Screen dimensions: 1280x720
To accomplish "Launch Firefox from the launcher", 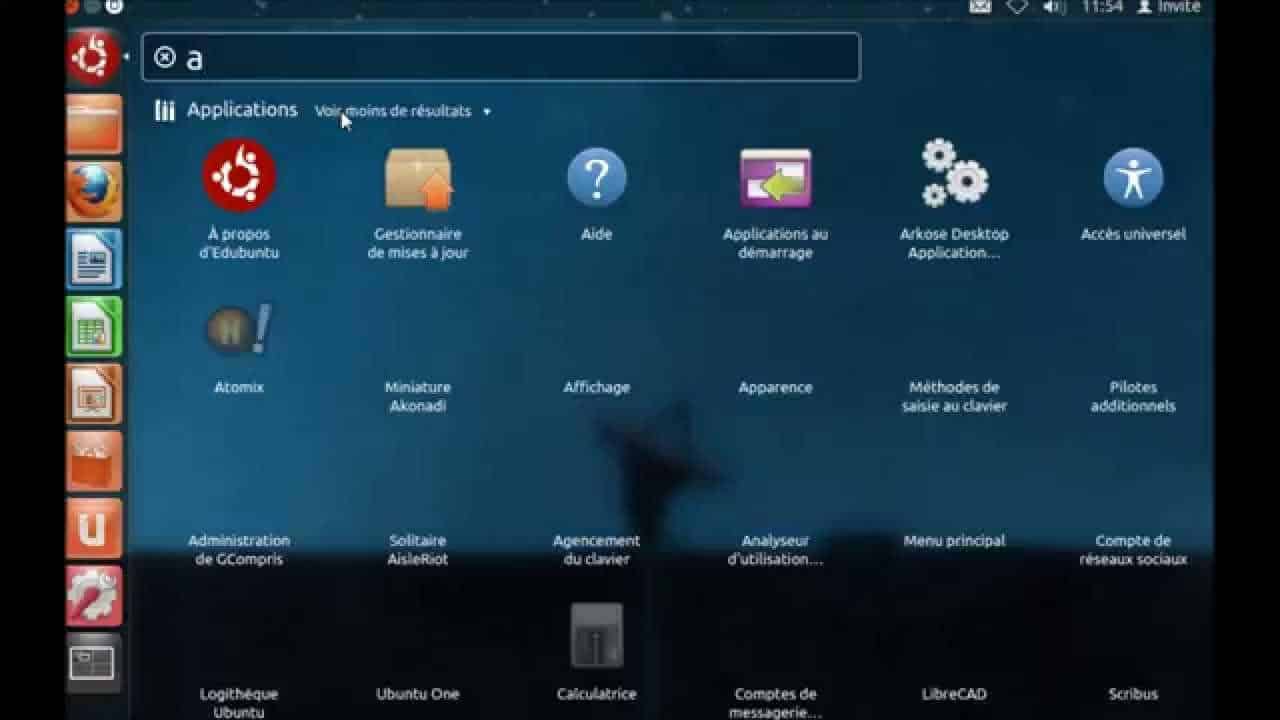I will pos(94,191).
